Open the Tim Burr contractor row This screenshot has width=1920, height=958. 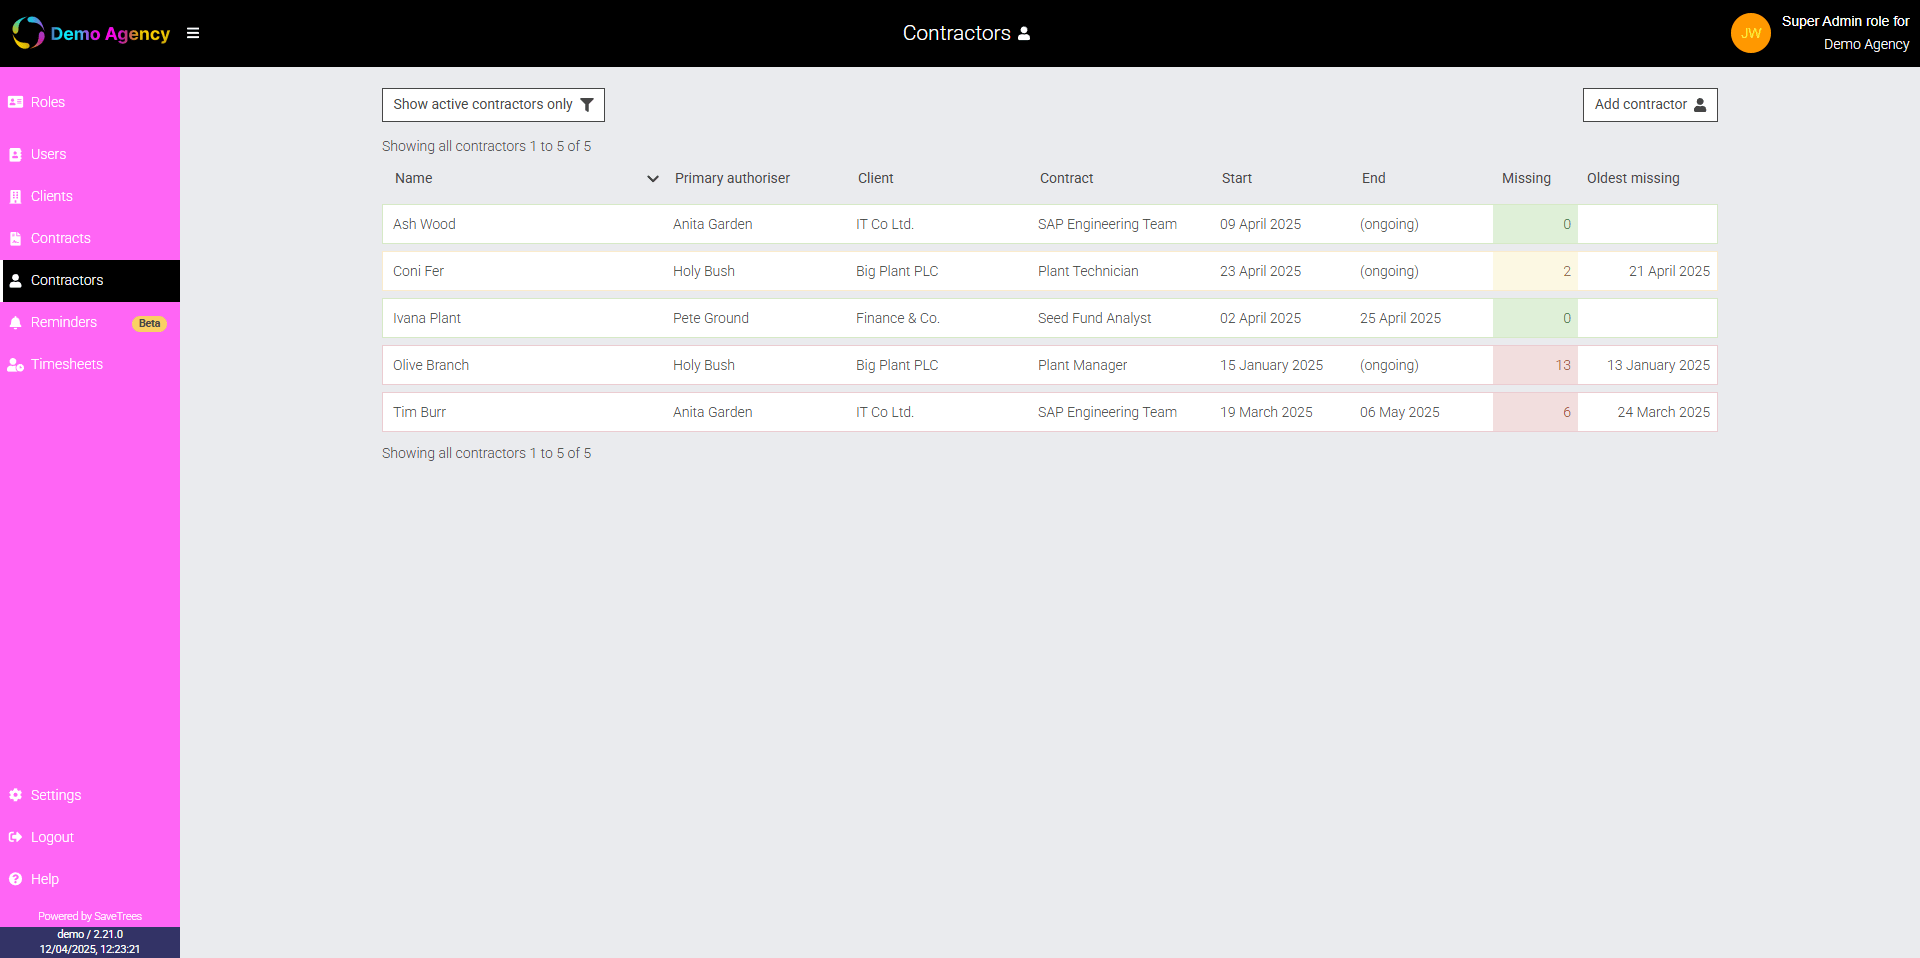click(x=1050, y=412)
